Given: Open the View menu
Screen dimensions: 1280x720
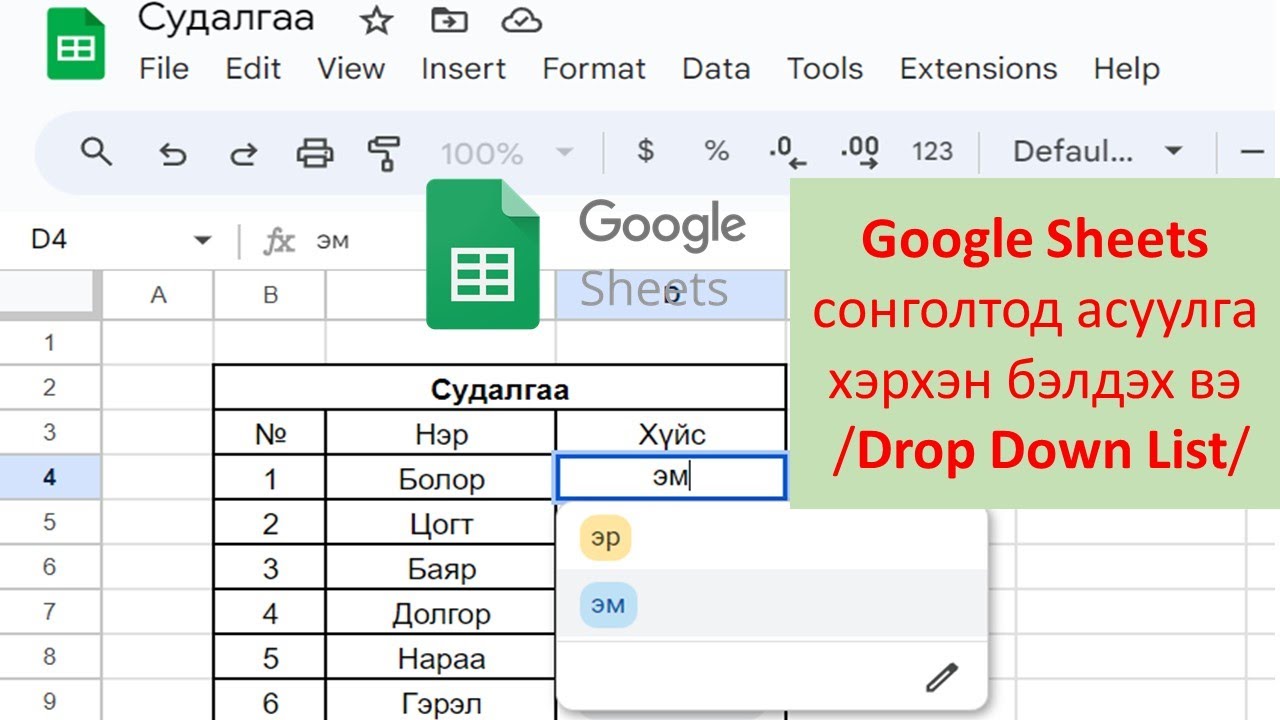Looking at the screenshot, I should click(x=351, y=68).
